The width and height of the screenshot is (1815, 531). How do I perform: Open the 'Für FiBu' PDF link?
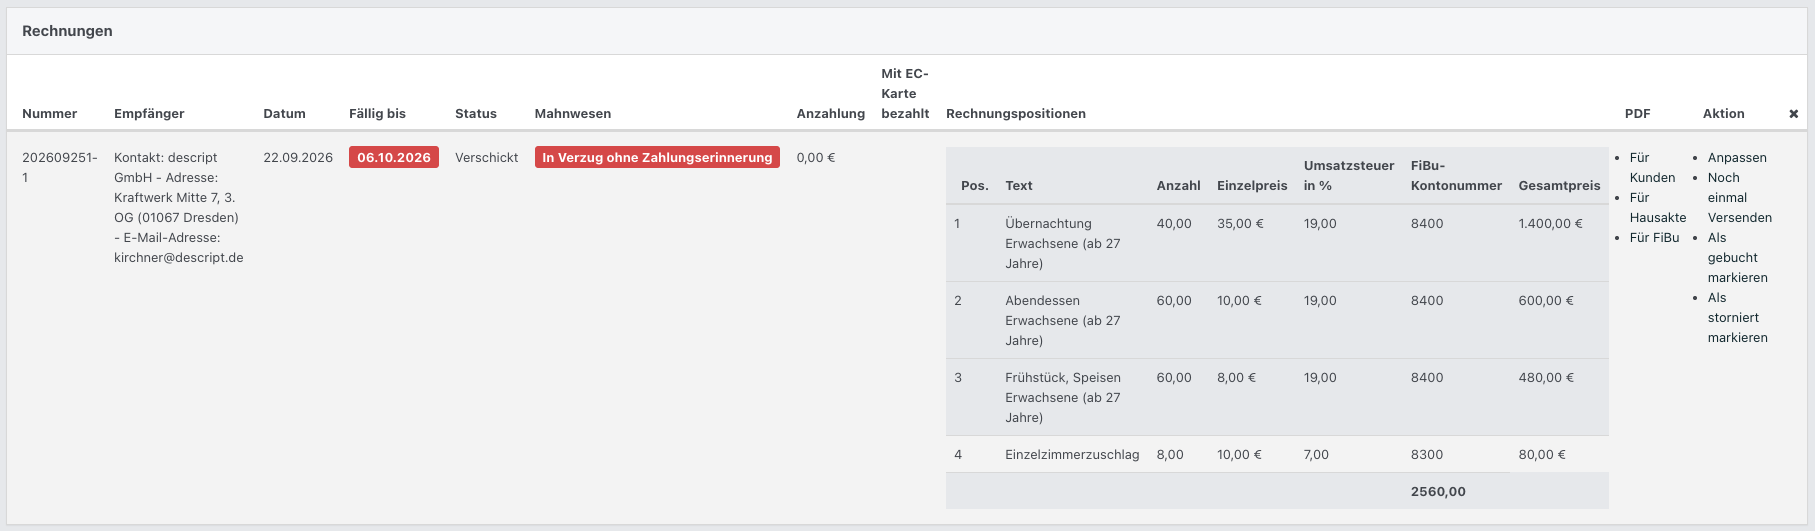pos(1655,238)
